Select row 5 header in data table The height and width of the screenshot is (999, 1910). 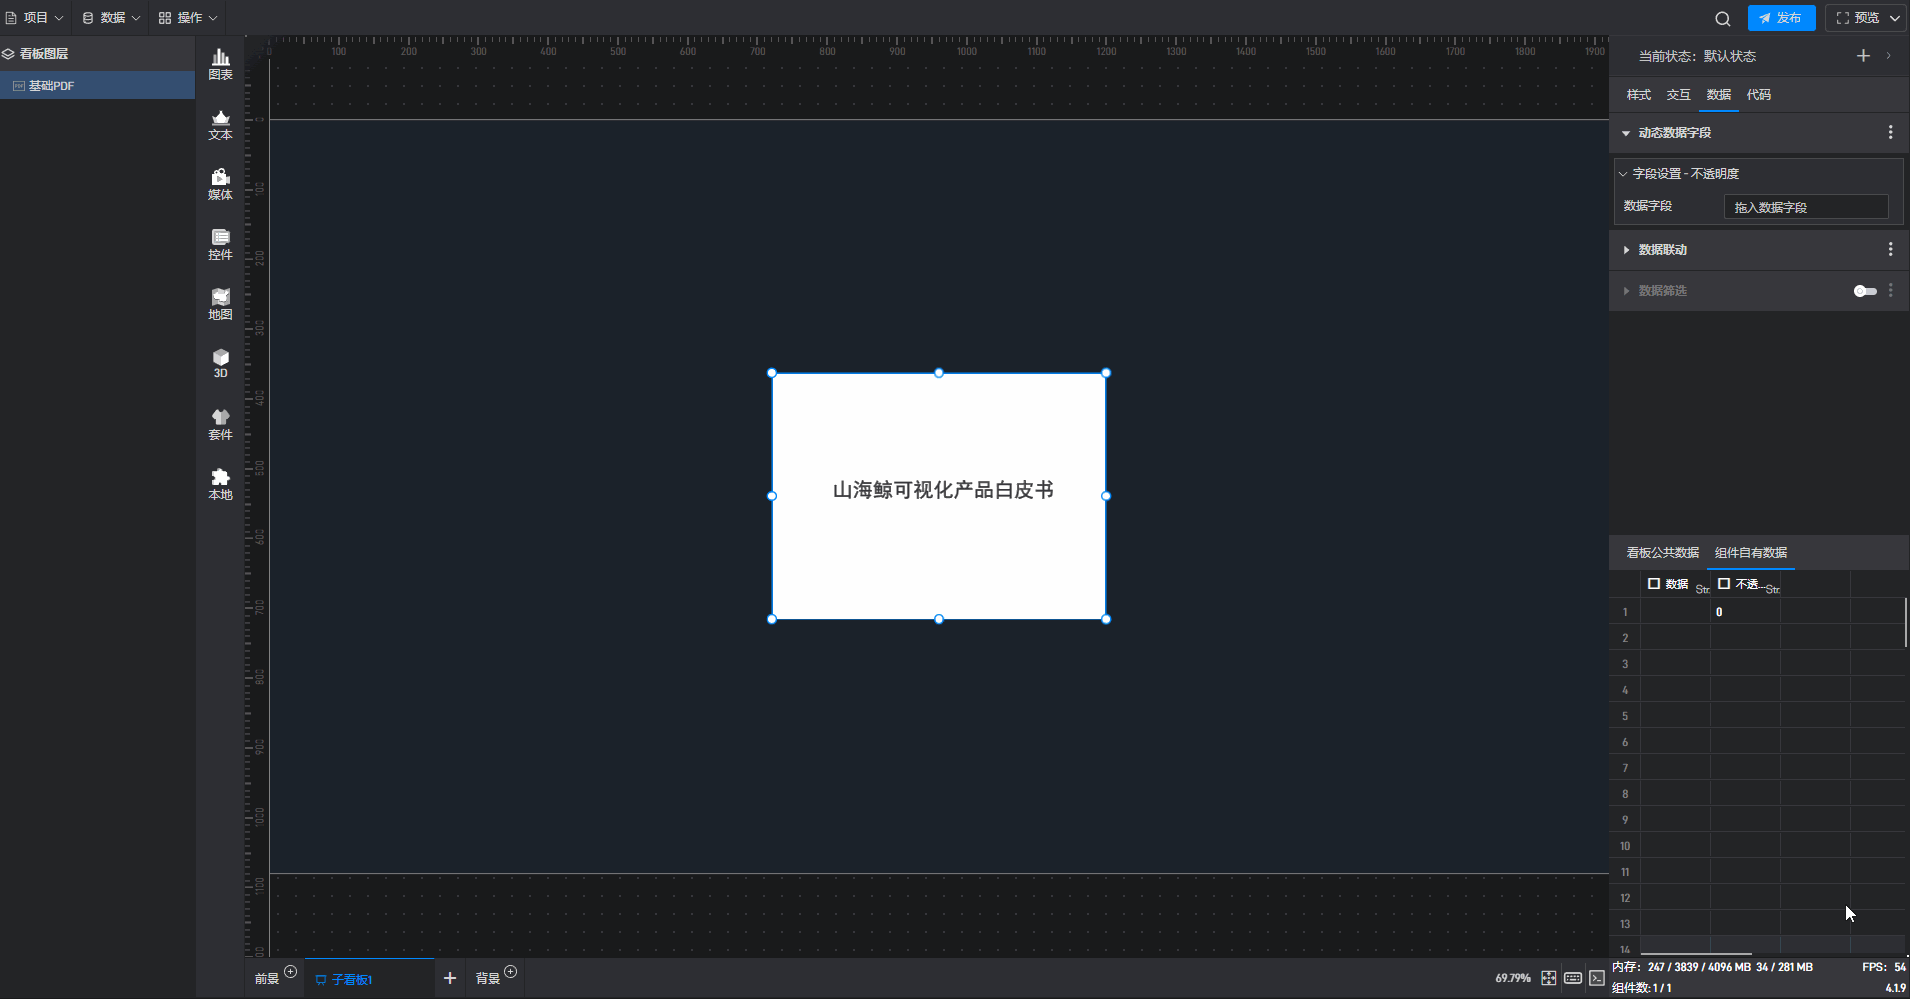(x=1625, y=716)
